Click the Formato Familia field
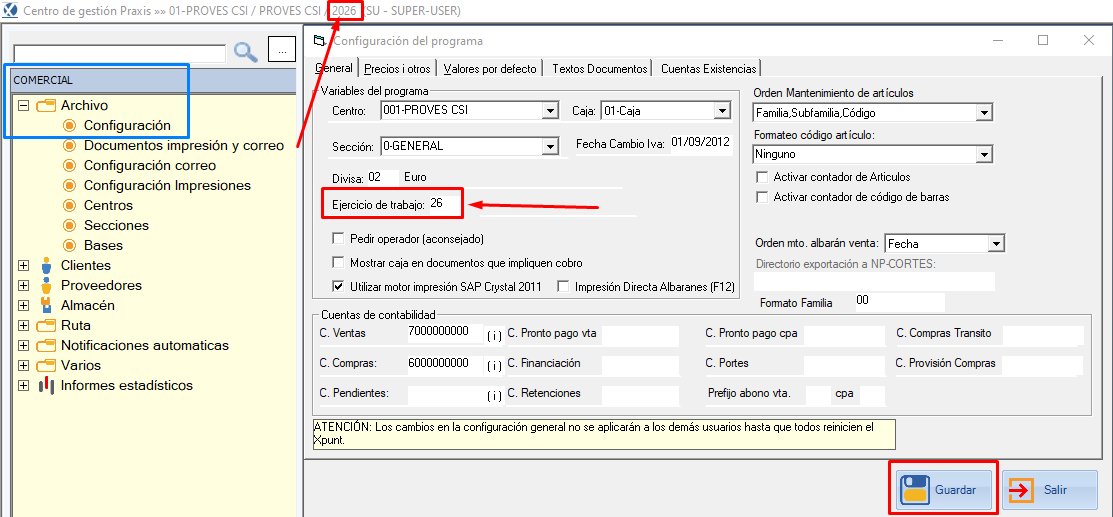The width and height of the screenshot is (1113, 517). 899,302
